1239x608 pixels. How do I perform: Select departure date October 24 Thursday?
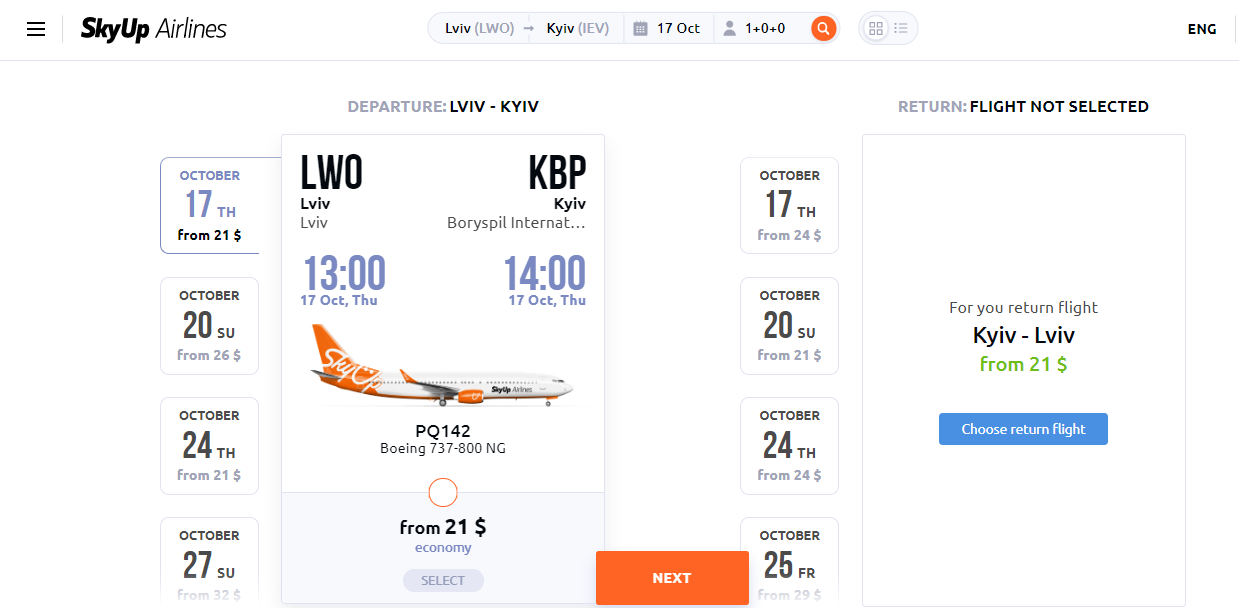point(209,446)
